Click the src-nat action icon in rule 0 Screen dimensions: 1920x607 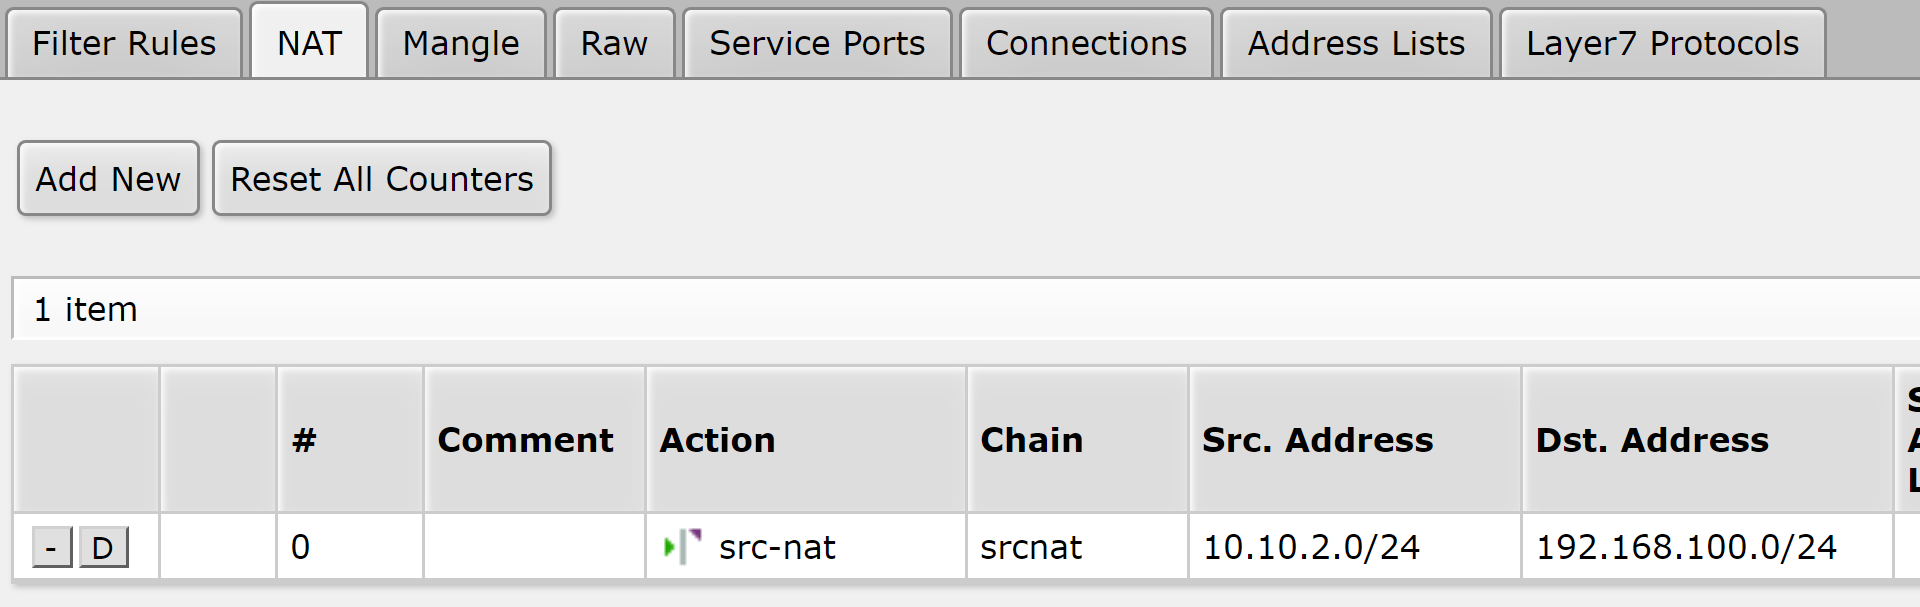pos(683,547)
